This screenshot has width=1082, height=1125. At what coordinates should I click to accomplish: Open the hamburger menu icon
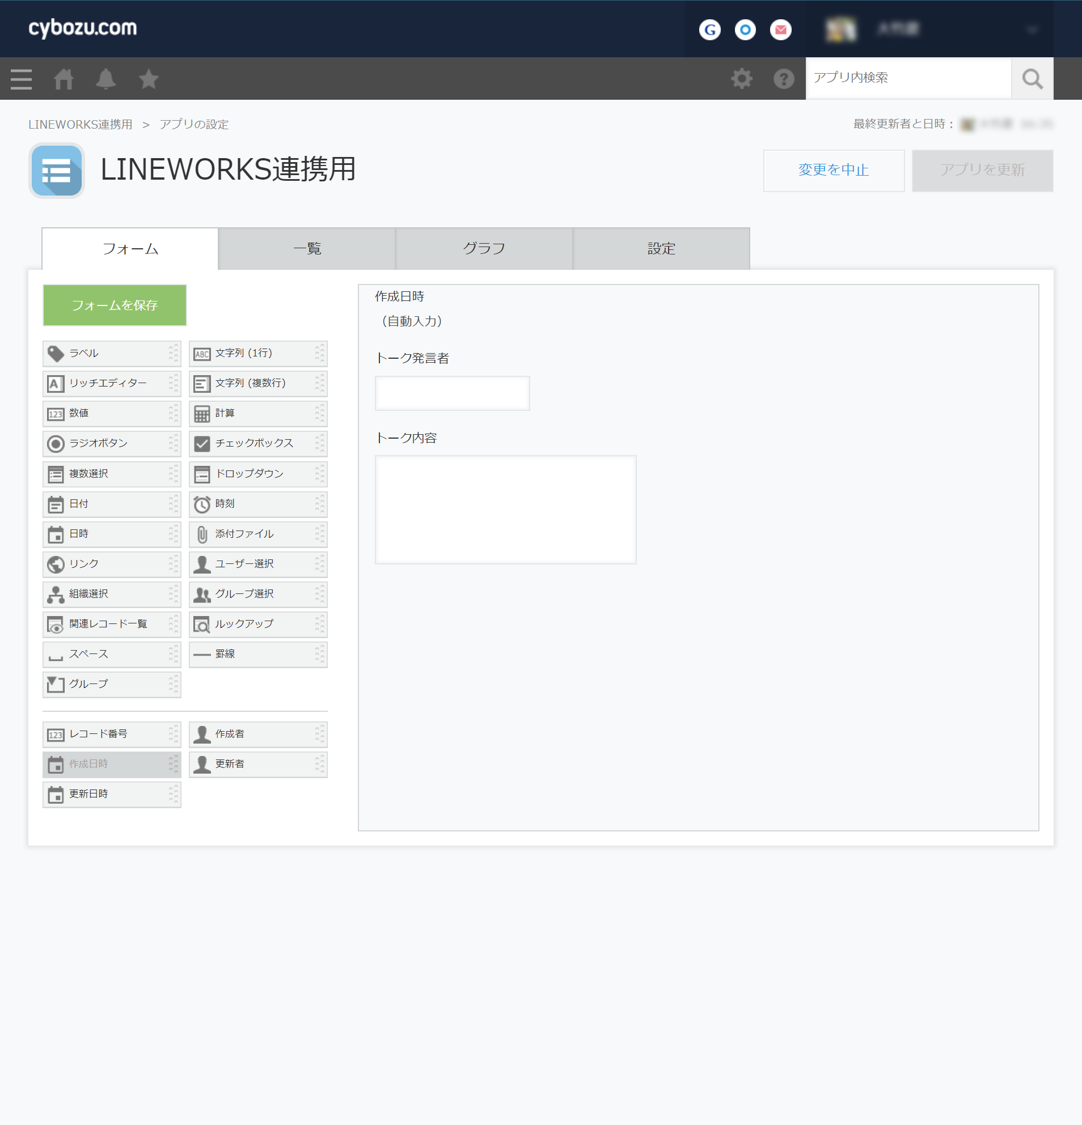click(21, 79)
